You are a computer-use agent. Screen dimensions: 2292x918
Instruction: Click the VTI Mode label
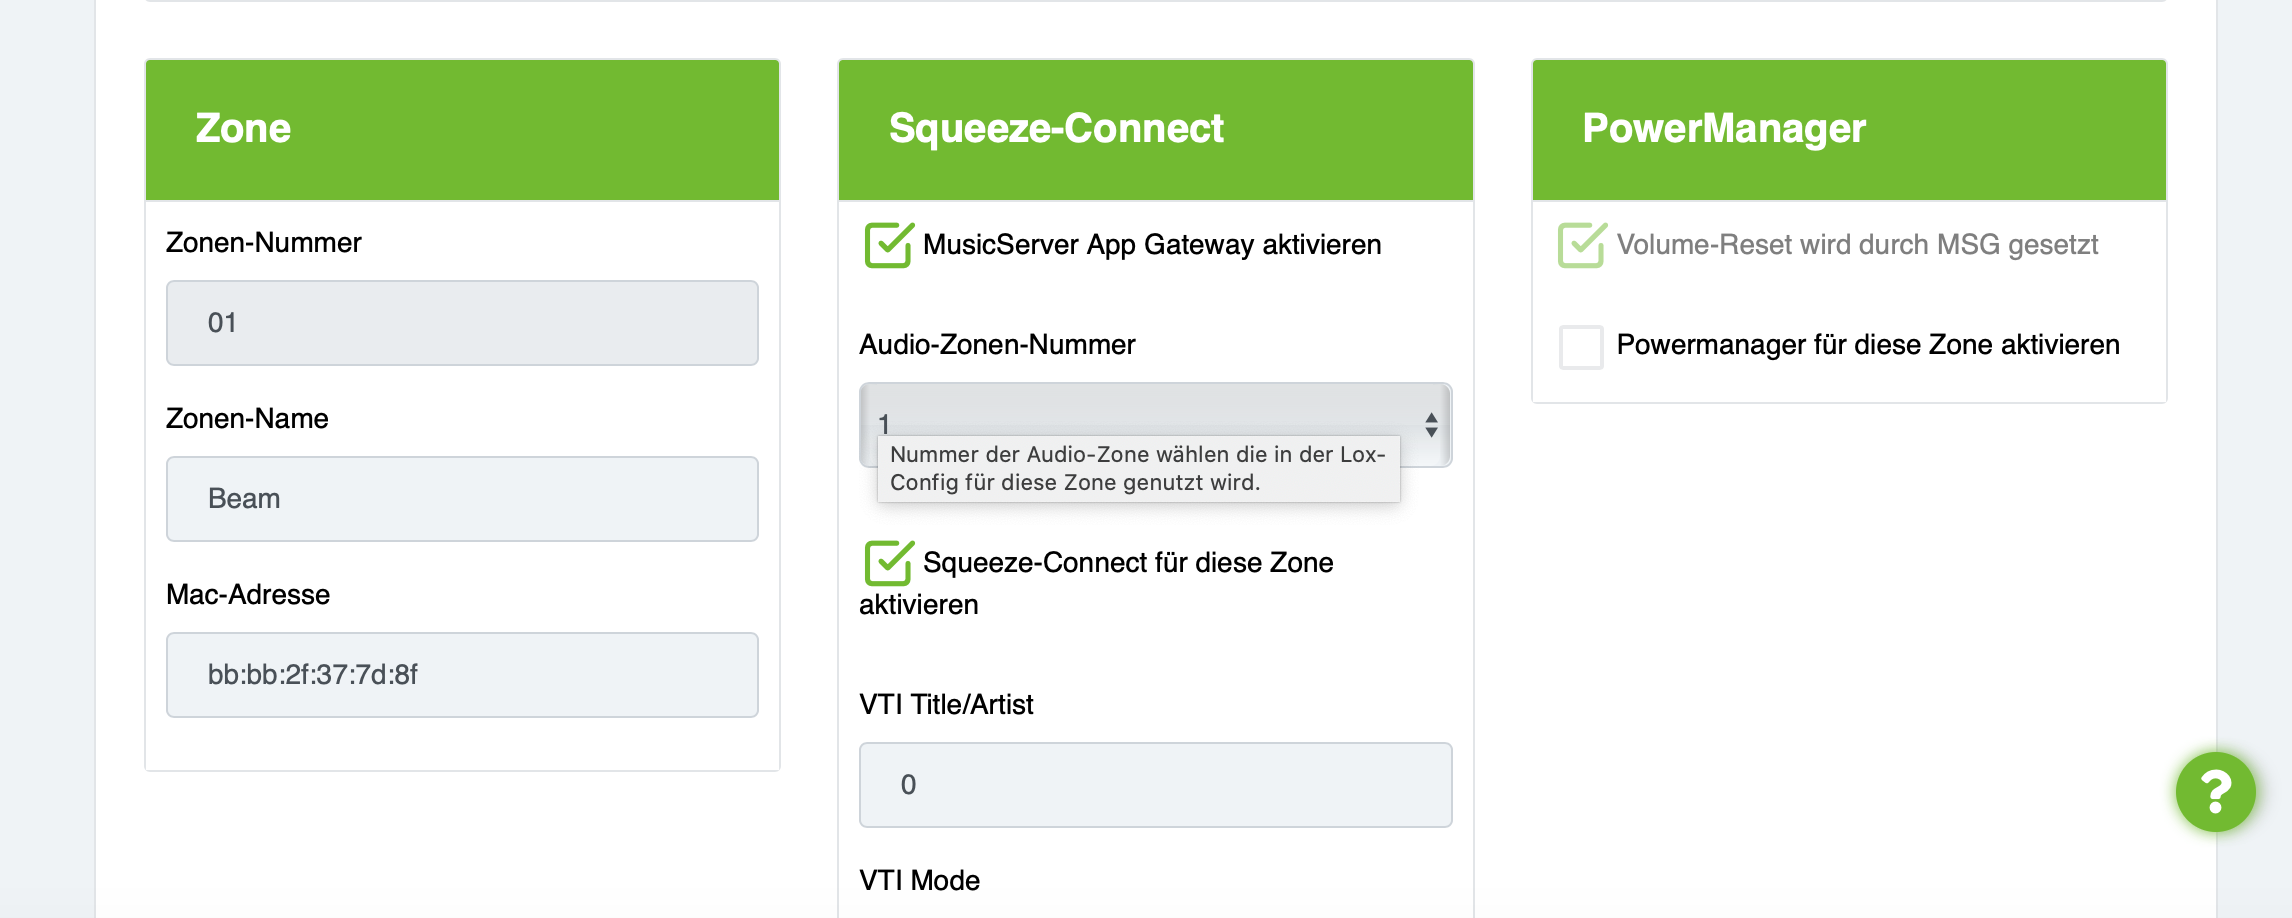919,881
